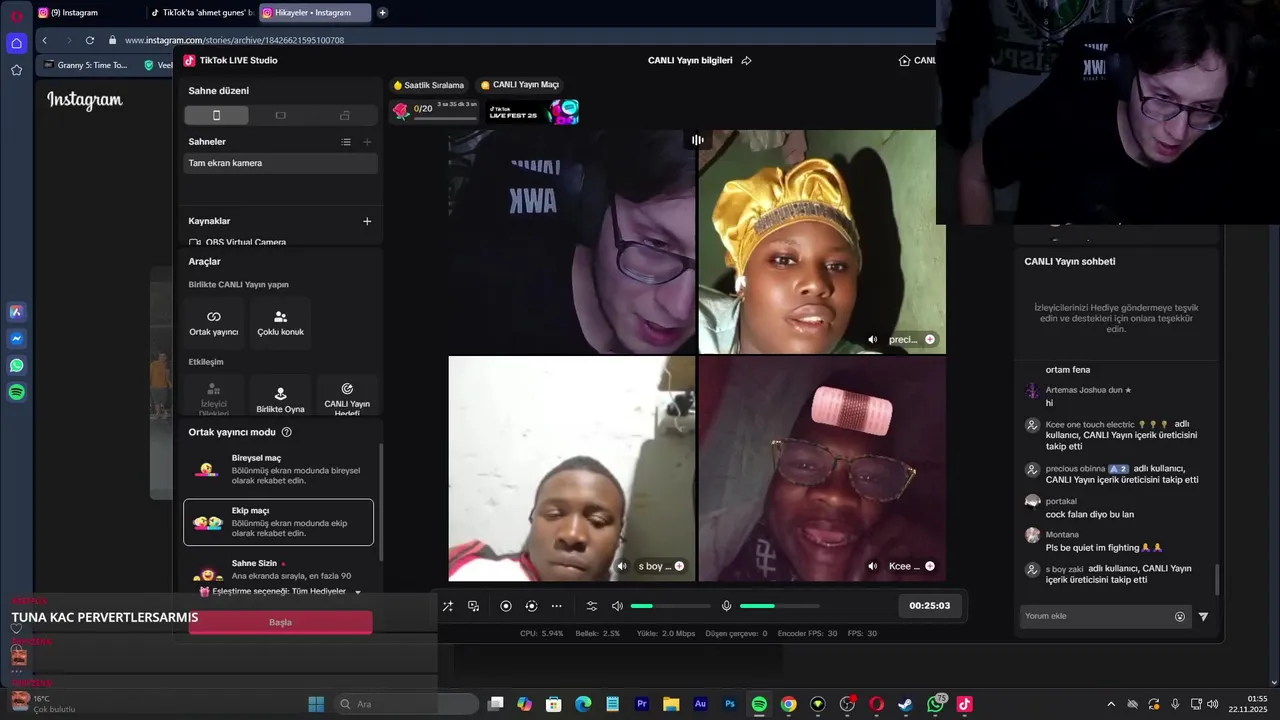1280x720 pixels.
Task: Open the chat filter funnel icon
Action: (x=1203, y=616)
